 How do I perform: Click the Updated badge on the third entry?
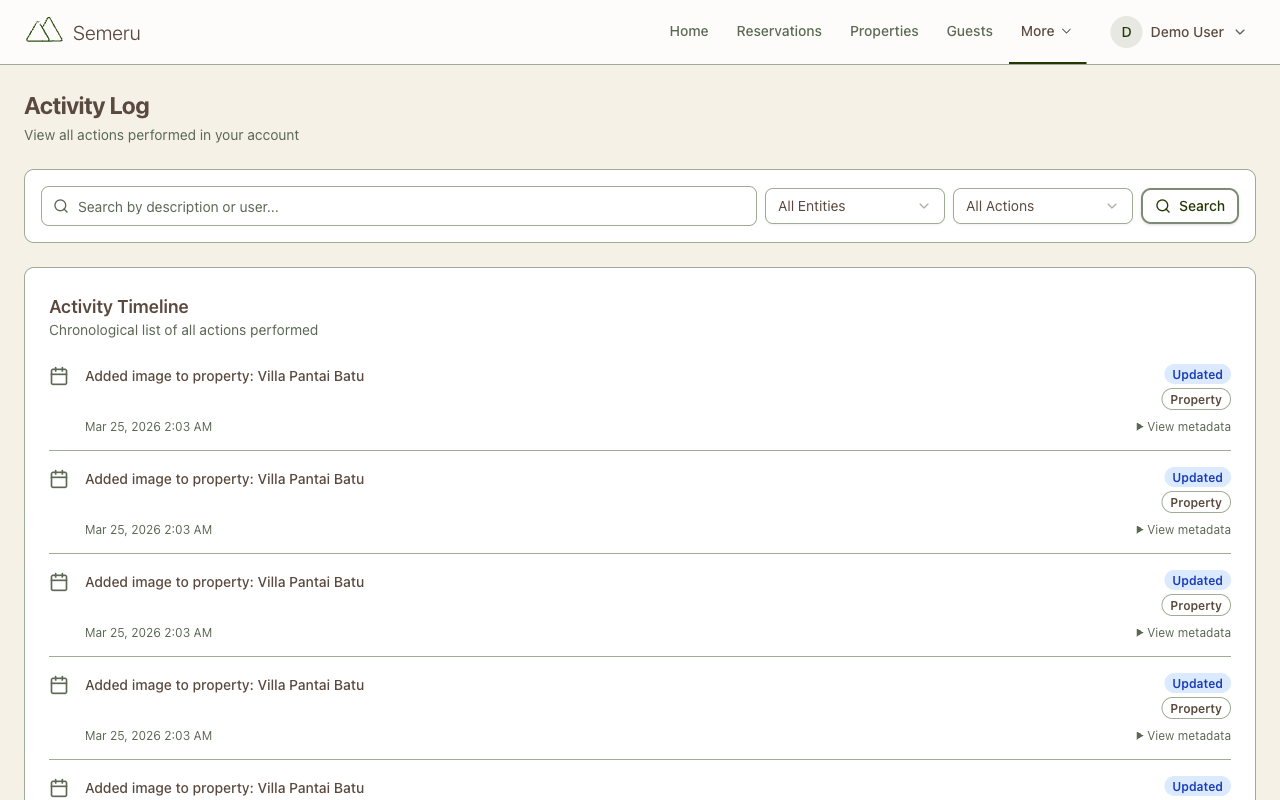pyautogui.click(x=1197, y=581)
